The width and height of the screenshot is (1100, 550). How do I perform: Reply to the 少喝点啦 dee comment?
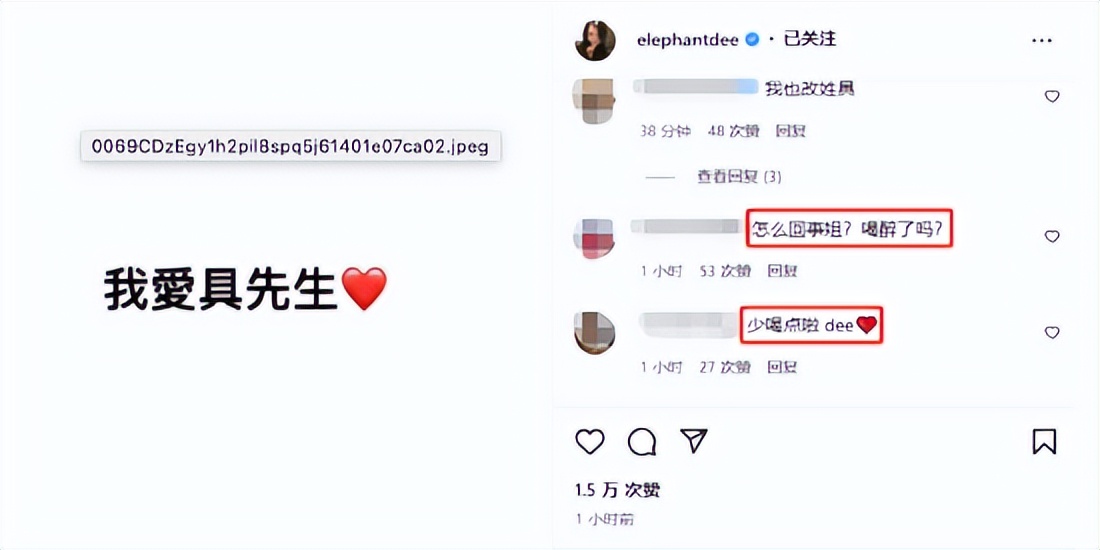click(782, 367)
